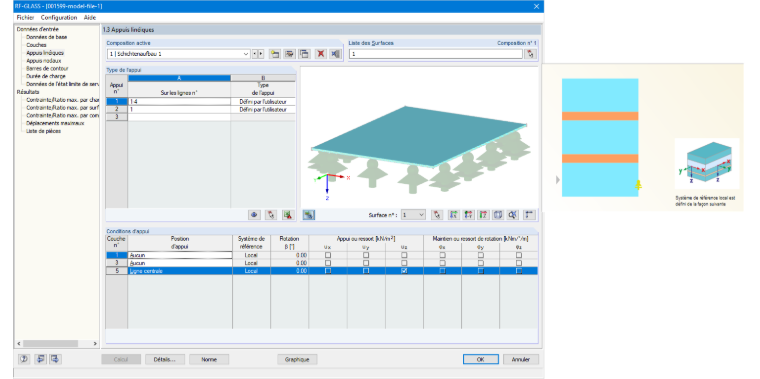Click the copy composition icon
The image size is (760, 379).
tap(304, 54)
